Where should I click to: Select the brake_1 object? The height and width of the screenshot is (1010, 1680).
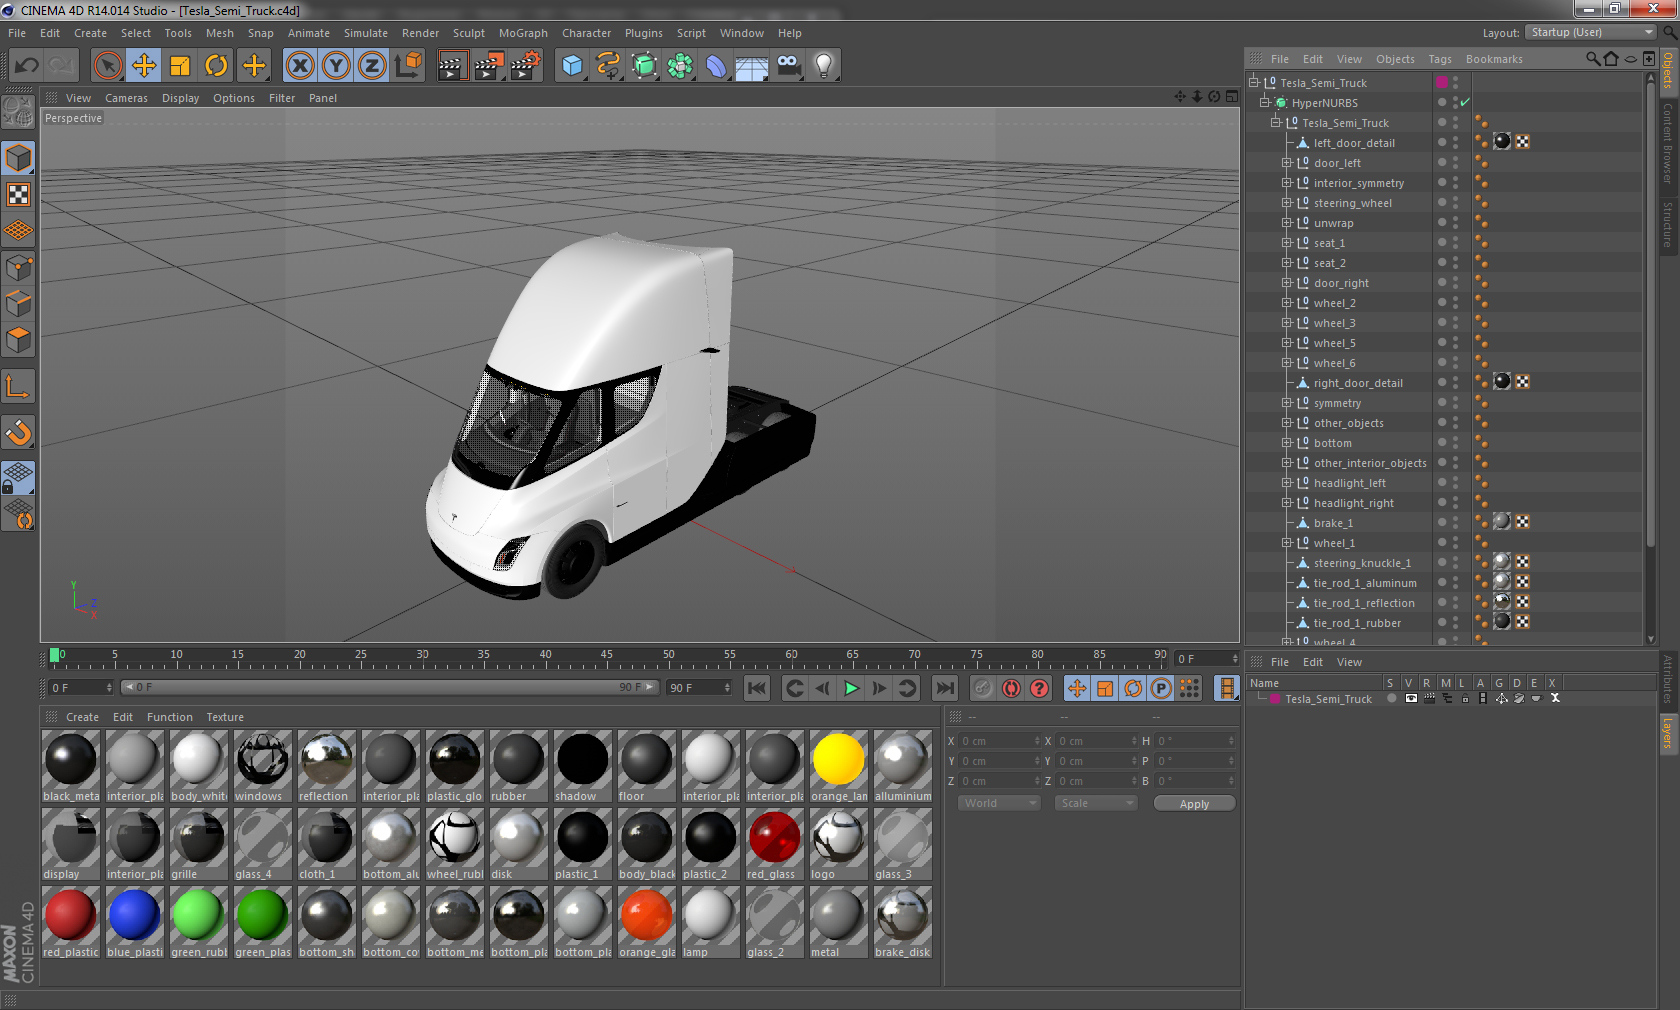pos(1333,523)
